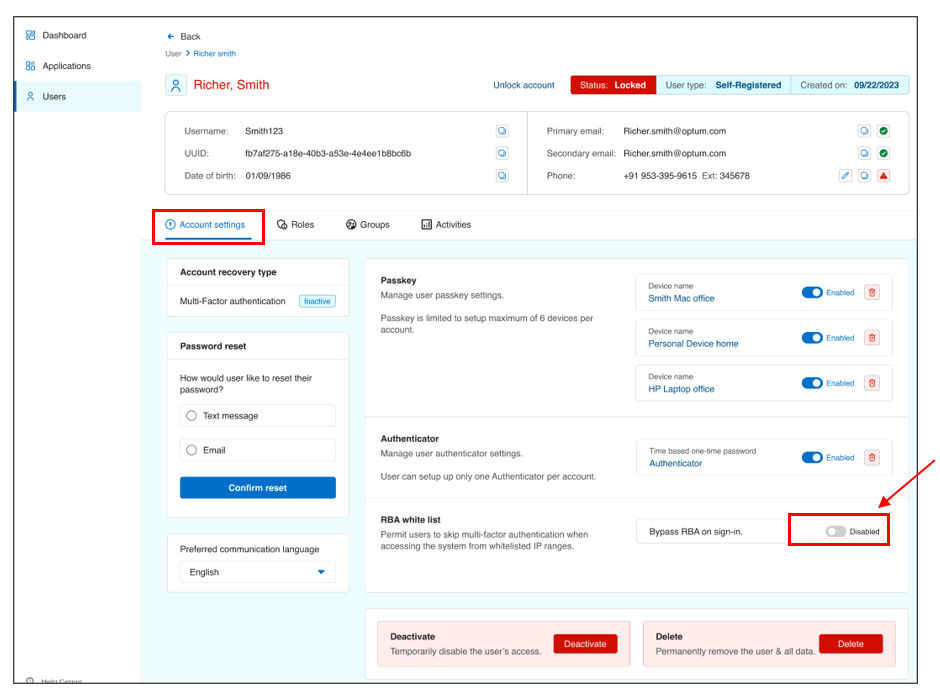Open the Authenticator link
The image size is (940, 694).
click(x=675, y=463)
